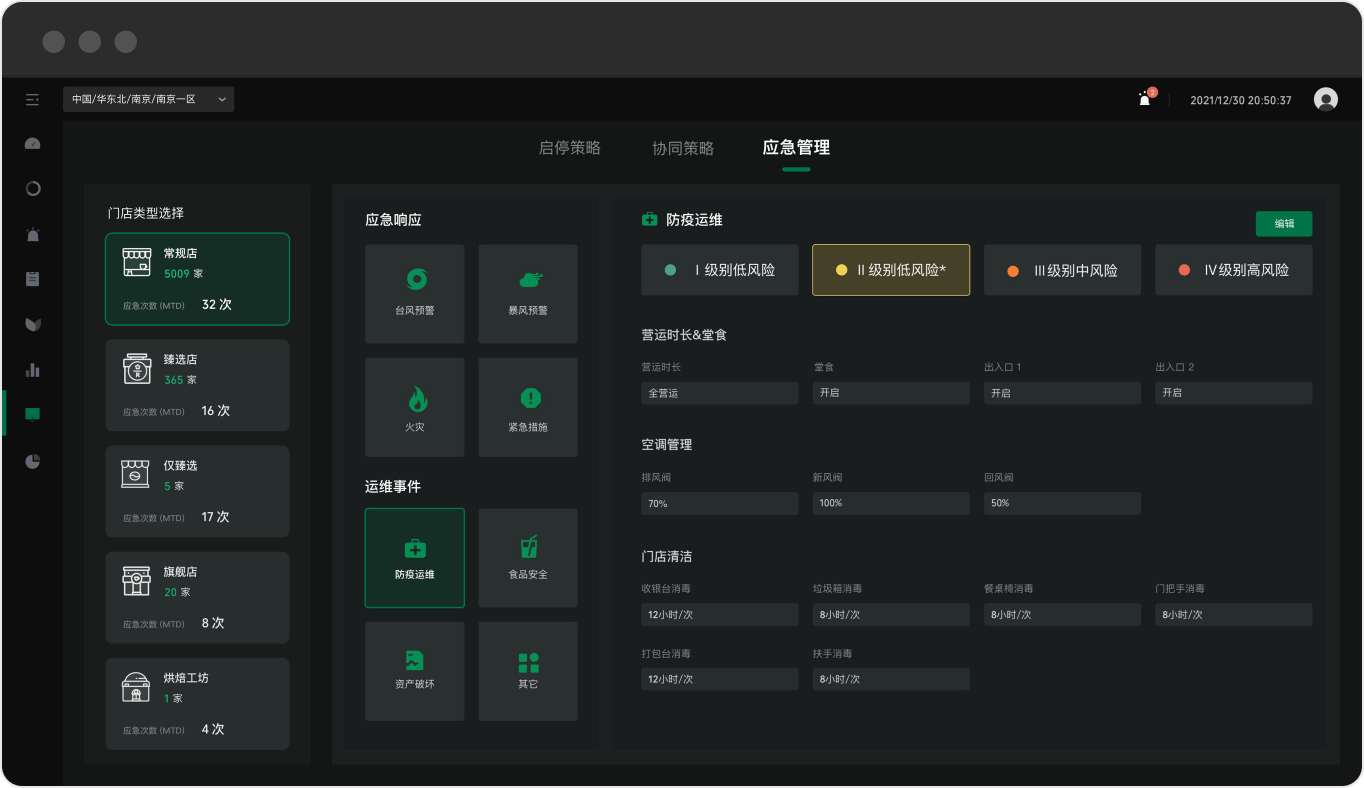Select the 火灾 fire emergency tile
Viewport: 1364px width, 788px height.
[414, 407]
